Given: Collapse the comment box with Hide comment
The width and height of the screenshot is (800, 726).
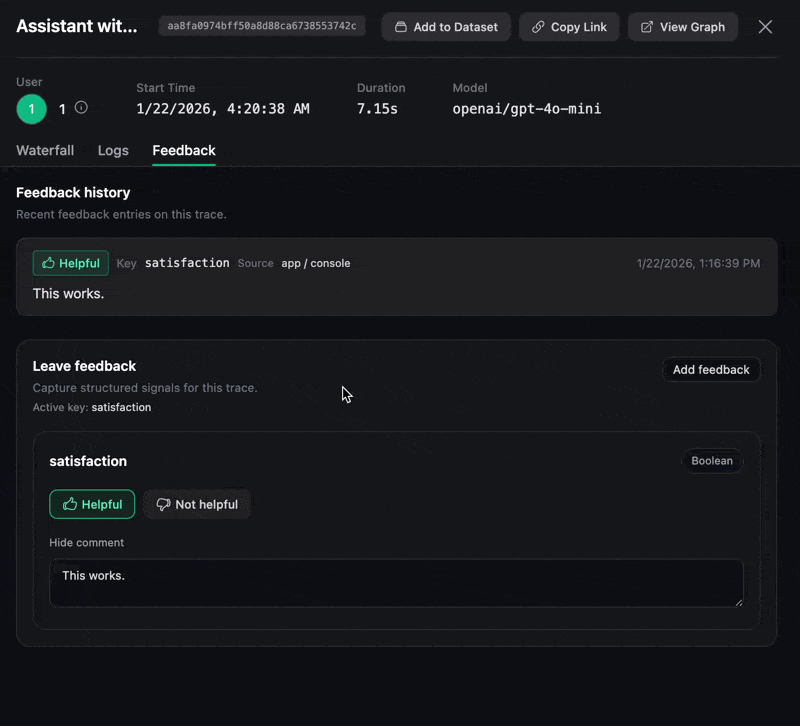Looking at the screenshot, I should pos(87,543).
